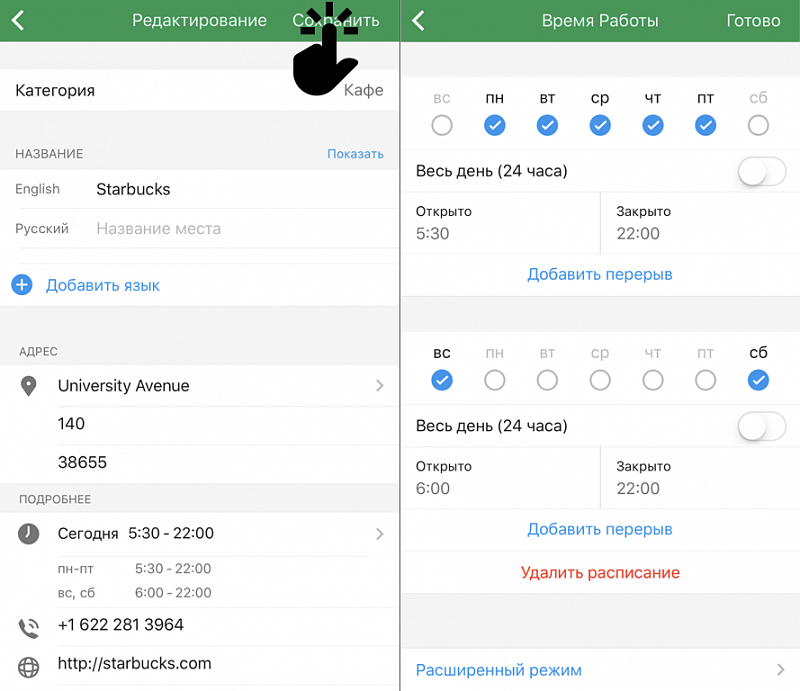
Task: Enable Весь день toggle for weekday schedule
Action: (761, 171)
